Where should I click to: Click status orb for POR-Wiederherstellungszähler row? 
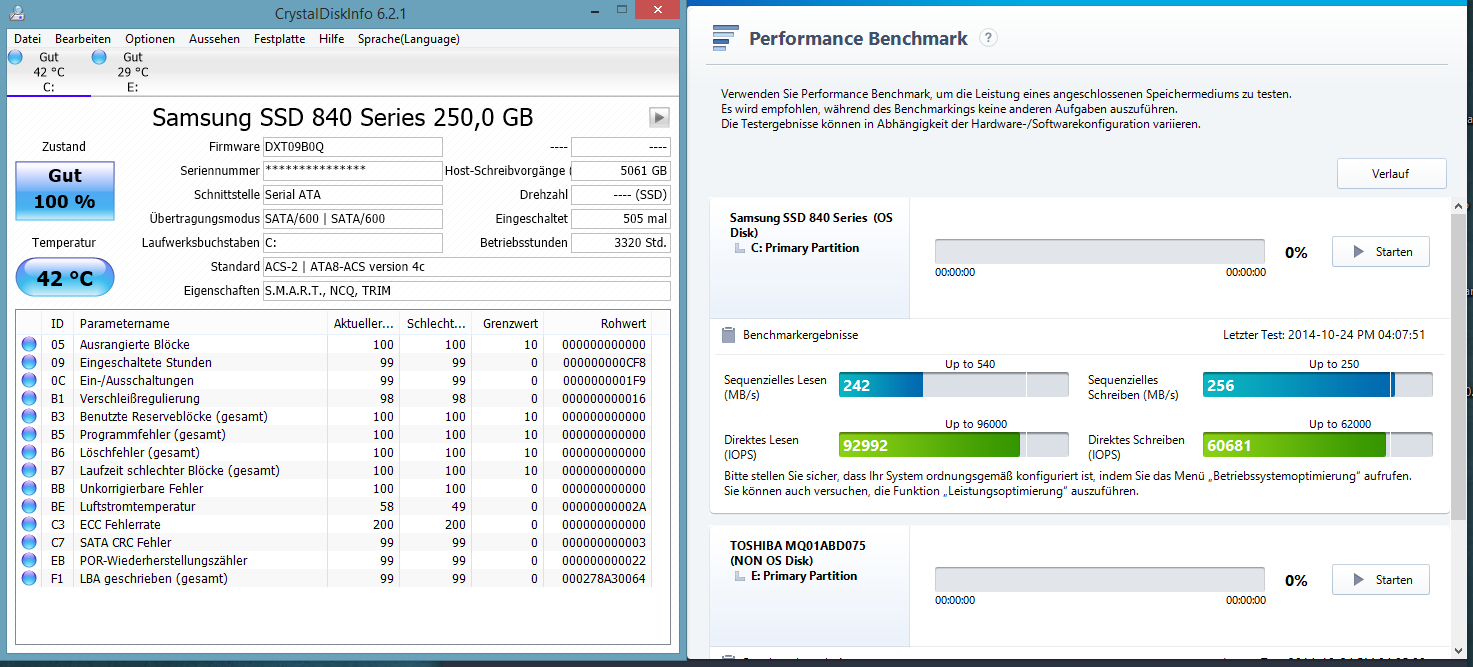click(x=29, y=561)
